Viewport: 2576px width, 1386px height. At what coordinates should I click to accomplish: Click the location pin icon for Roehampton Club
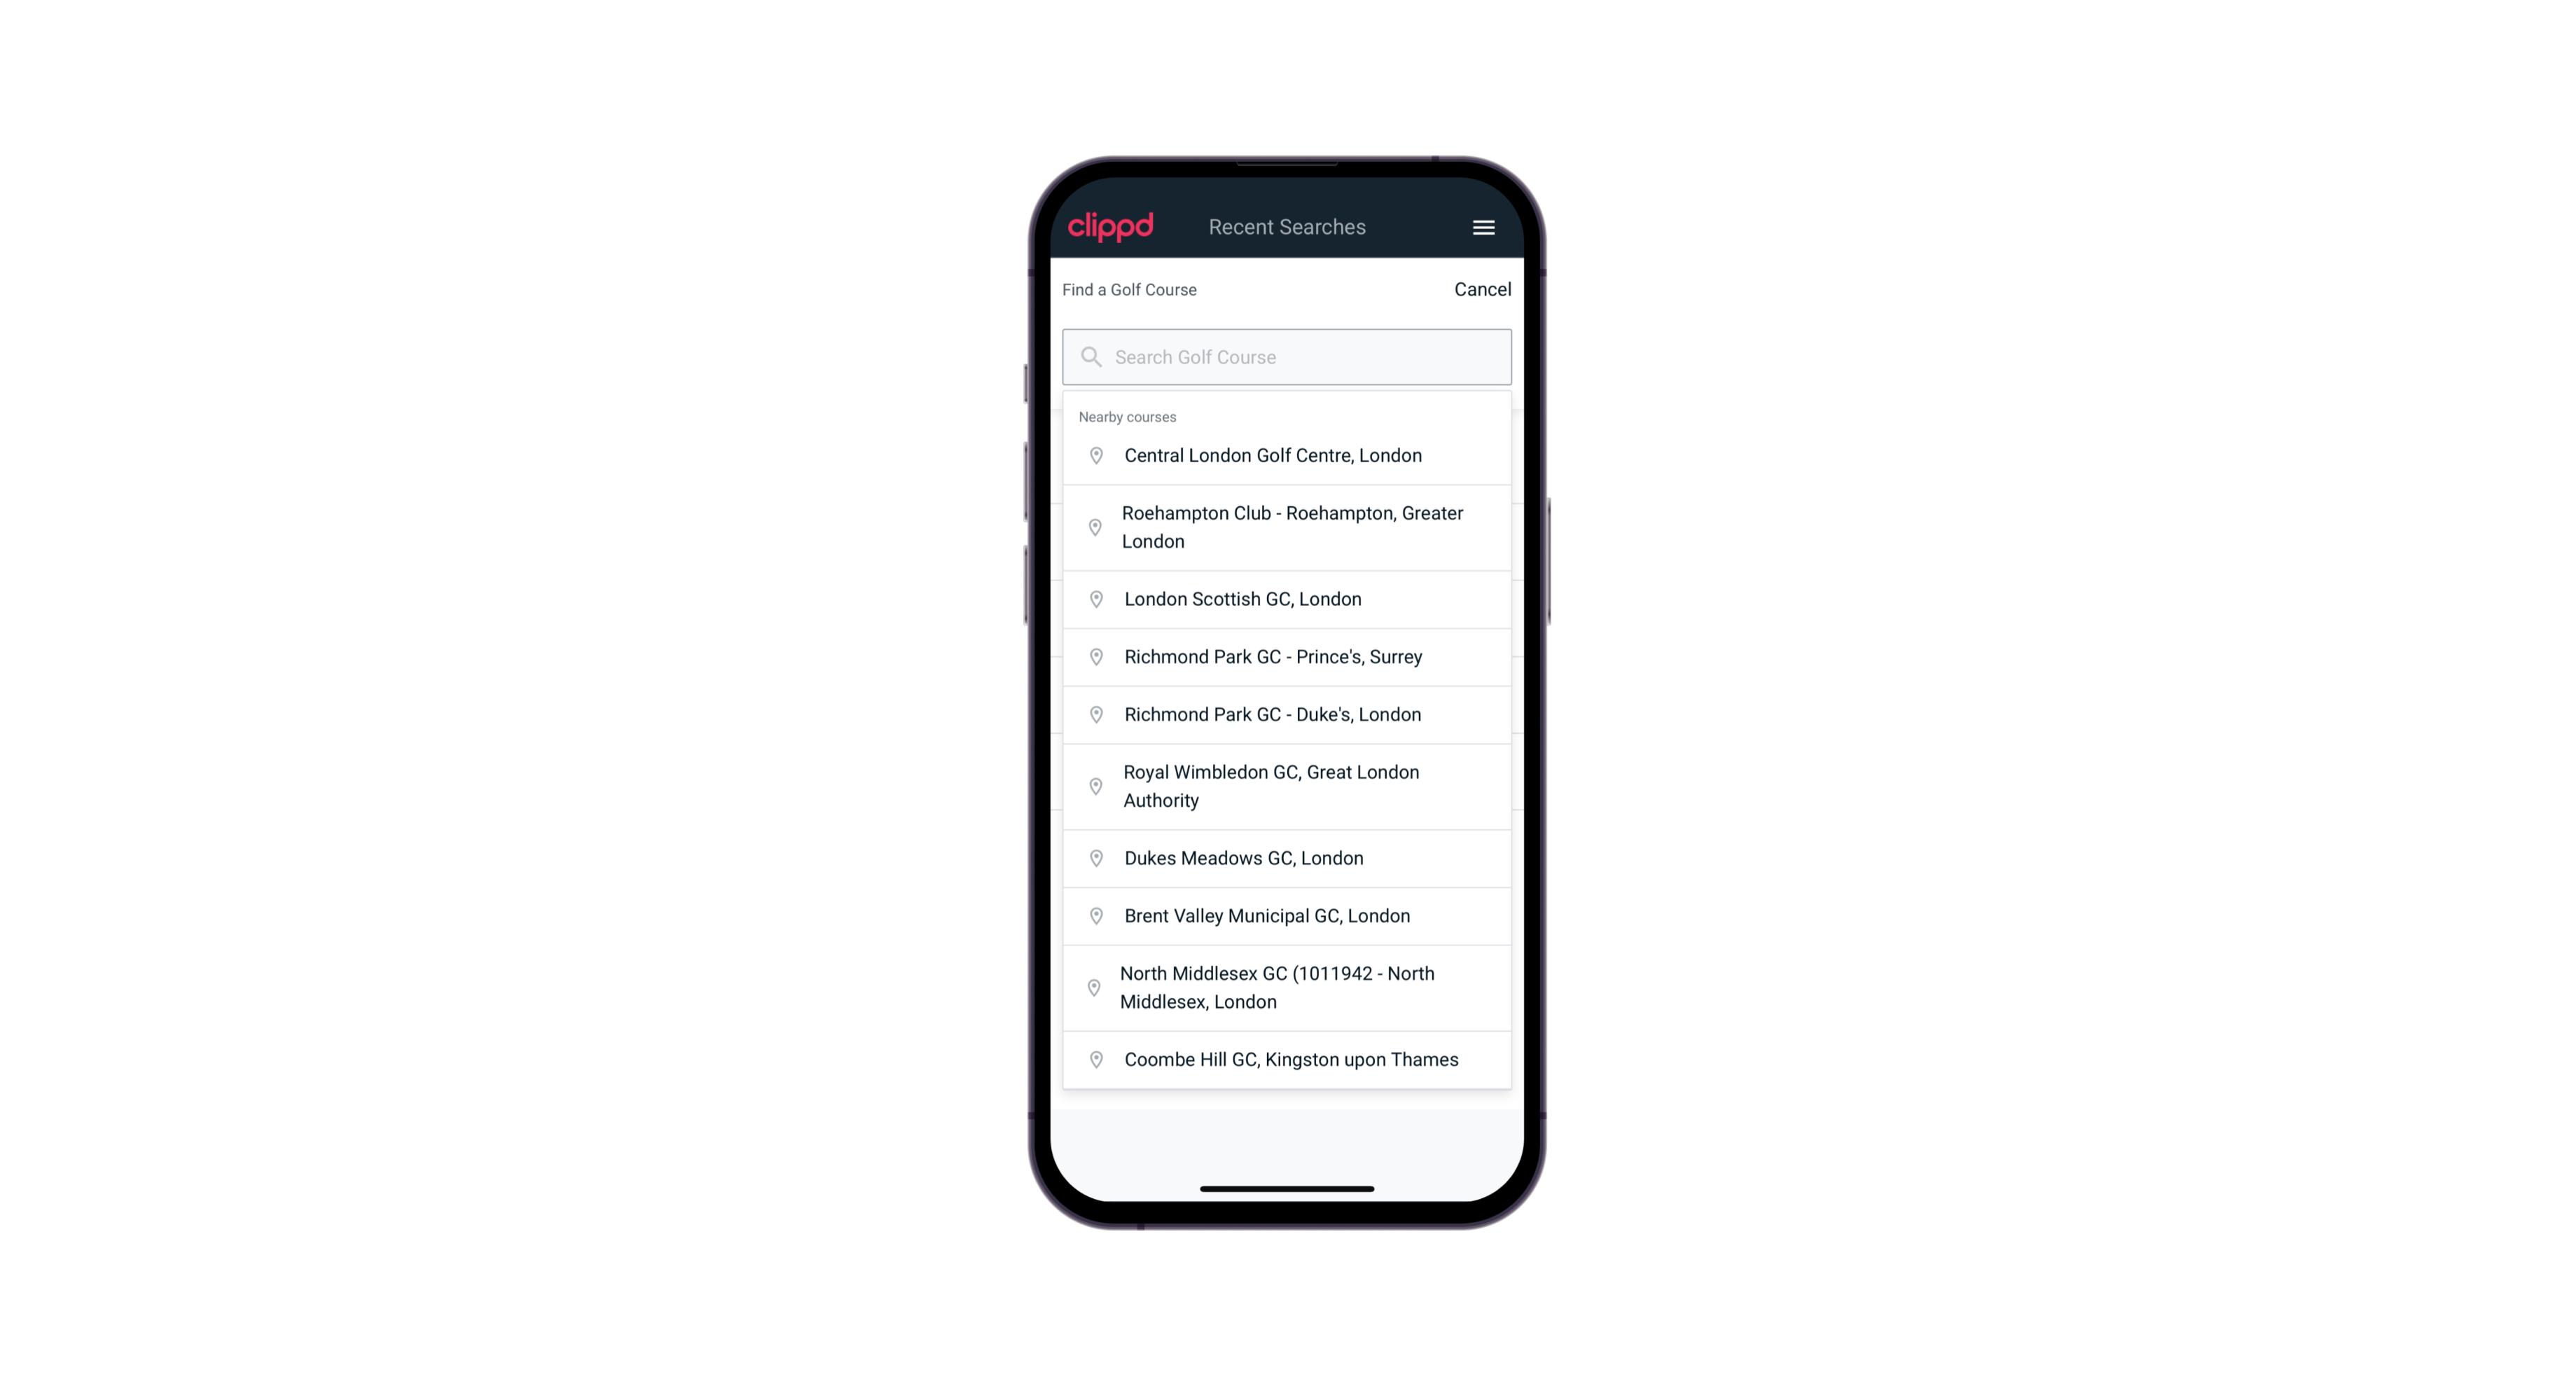[x=1093, y=527]
